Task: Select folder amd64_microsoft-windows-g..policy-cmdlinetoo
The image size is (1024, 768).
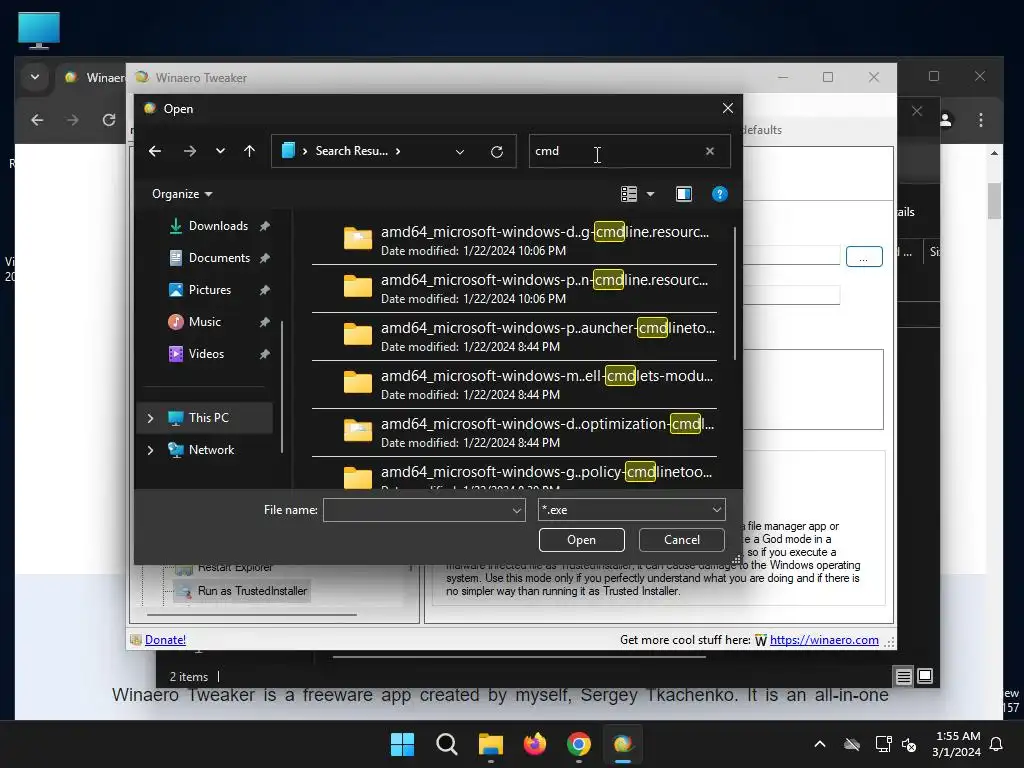Action: pyautogui.click(x=515, y=474)
